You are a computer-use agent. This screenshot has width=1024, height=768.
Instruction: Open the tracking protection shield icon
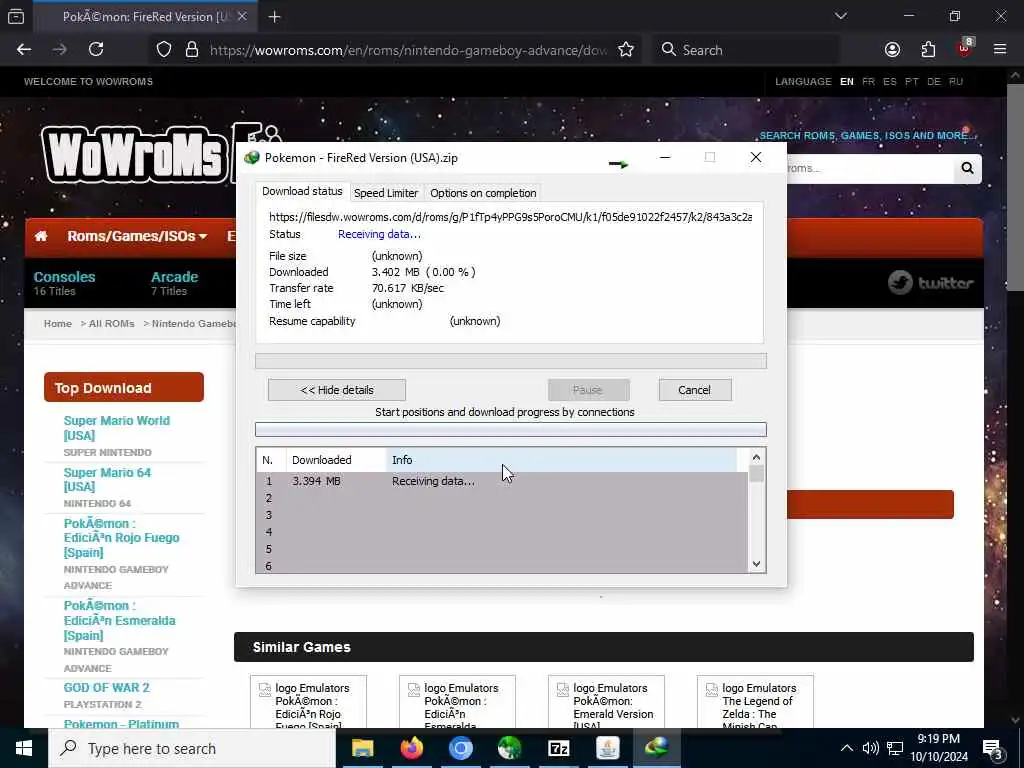[164, 50]
